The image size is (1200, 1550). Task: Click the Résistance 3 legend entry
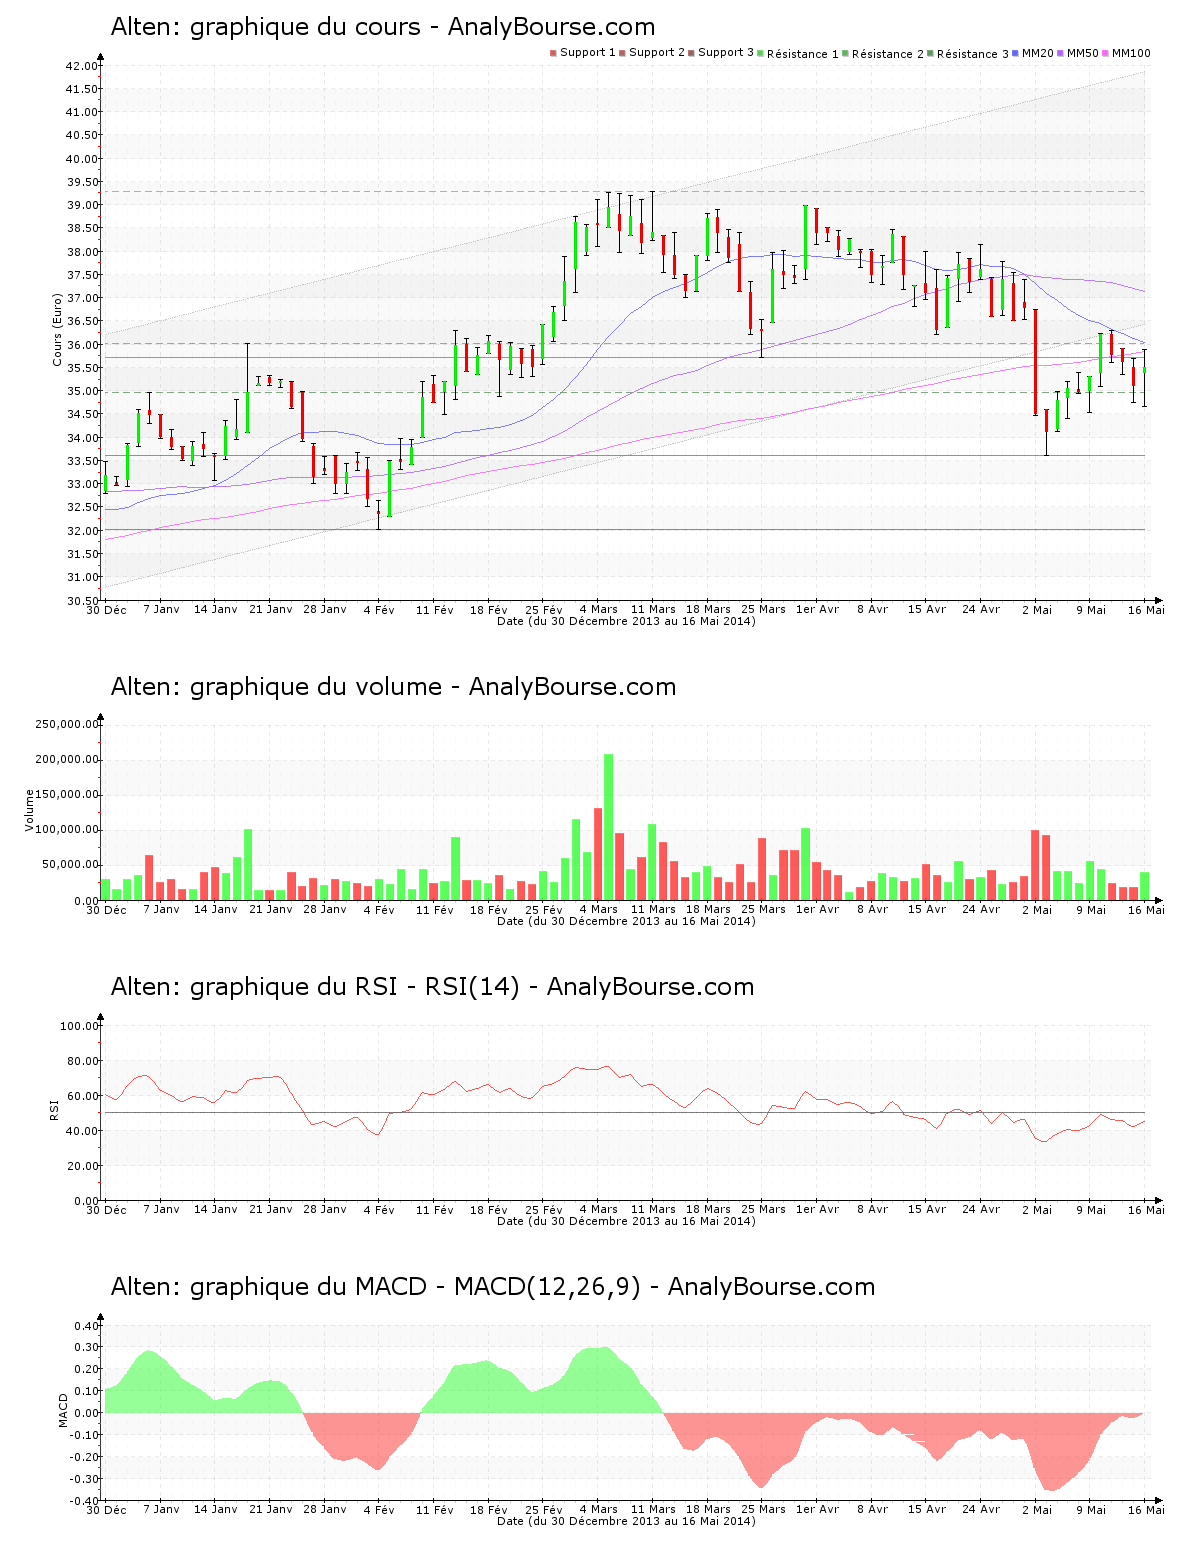point(968,53)
